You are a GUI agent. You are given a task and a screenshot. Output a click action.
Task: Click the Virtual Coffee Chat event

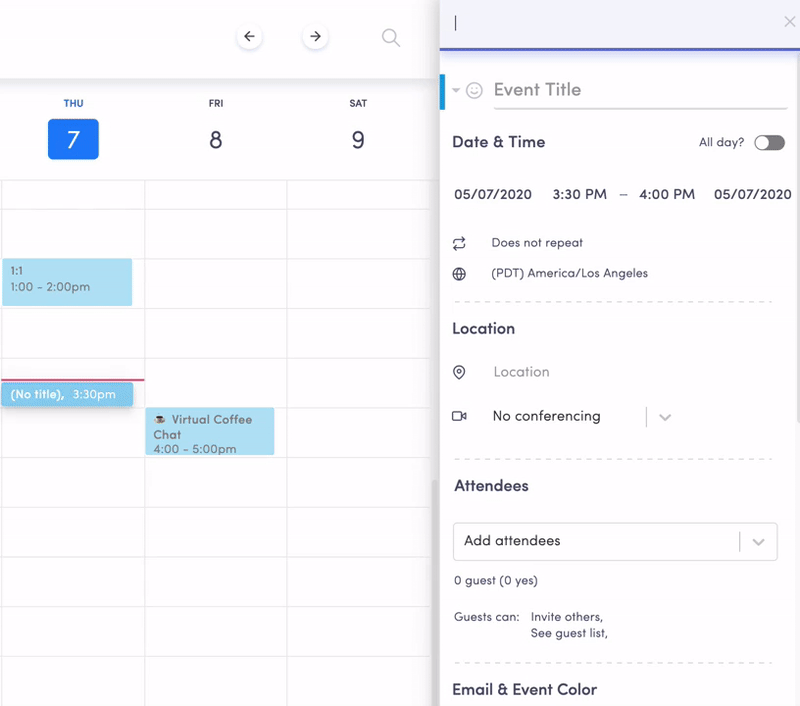[210, 431]
